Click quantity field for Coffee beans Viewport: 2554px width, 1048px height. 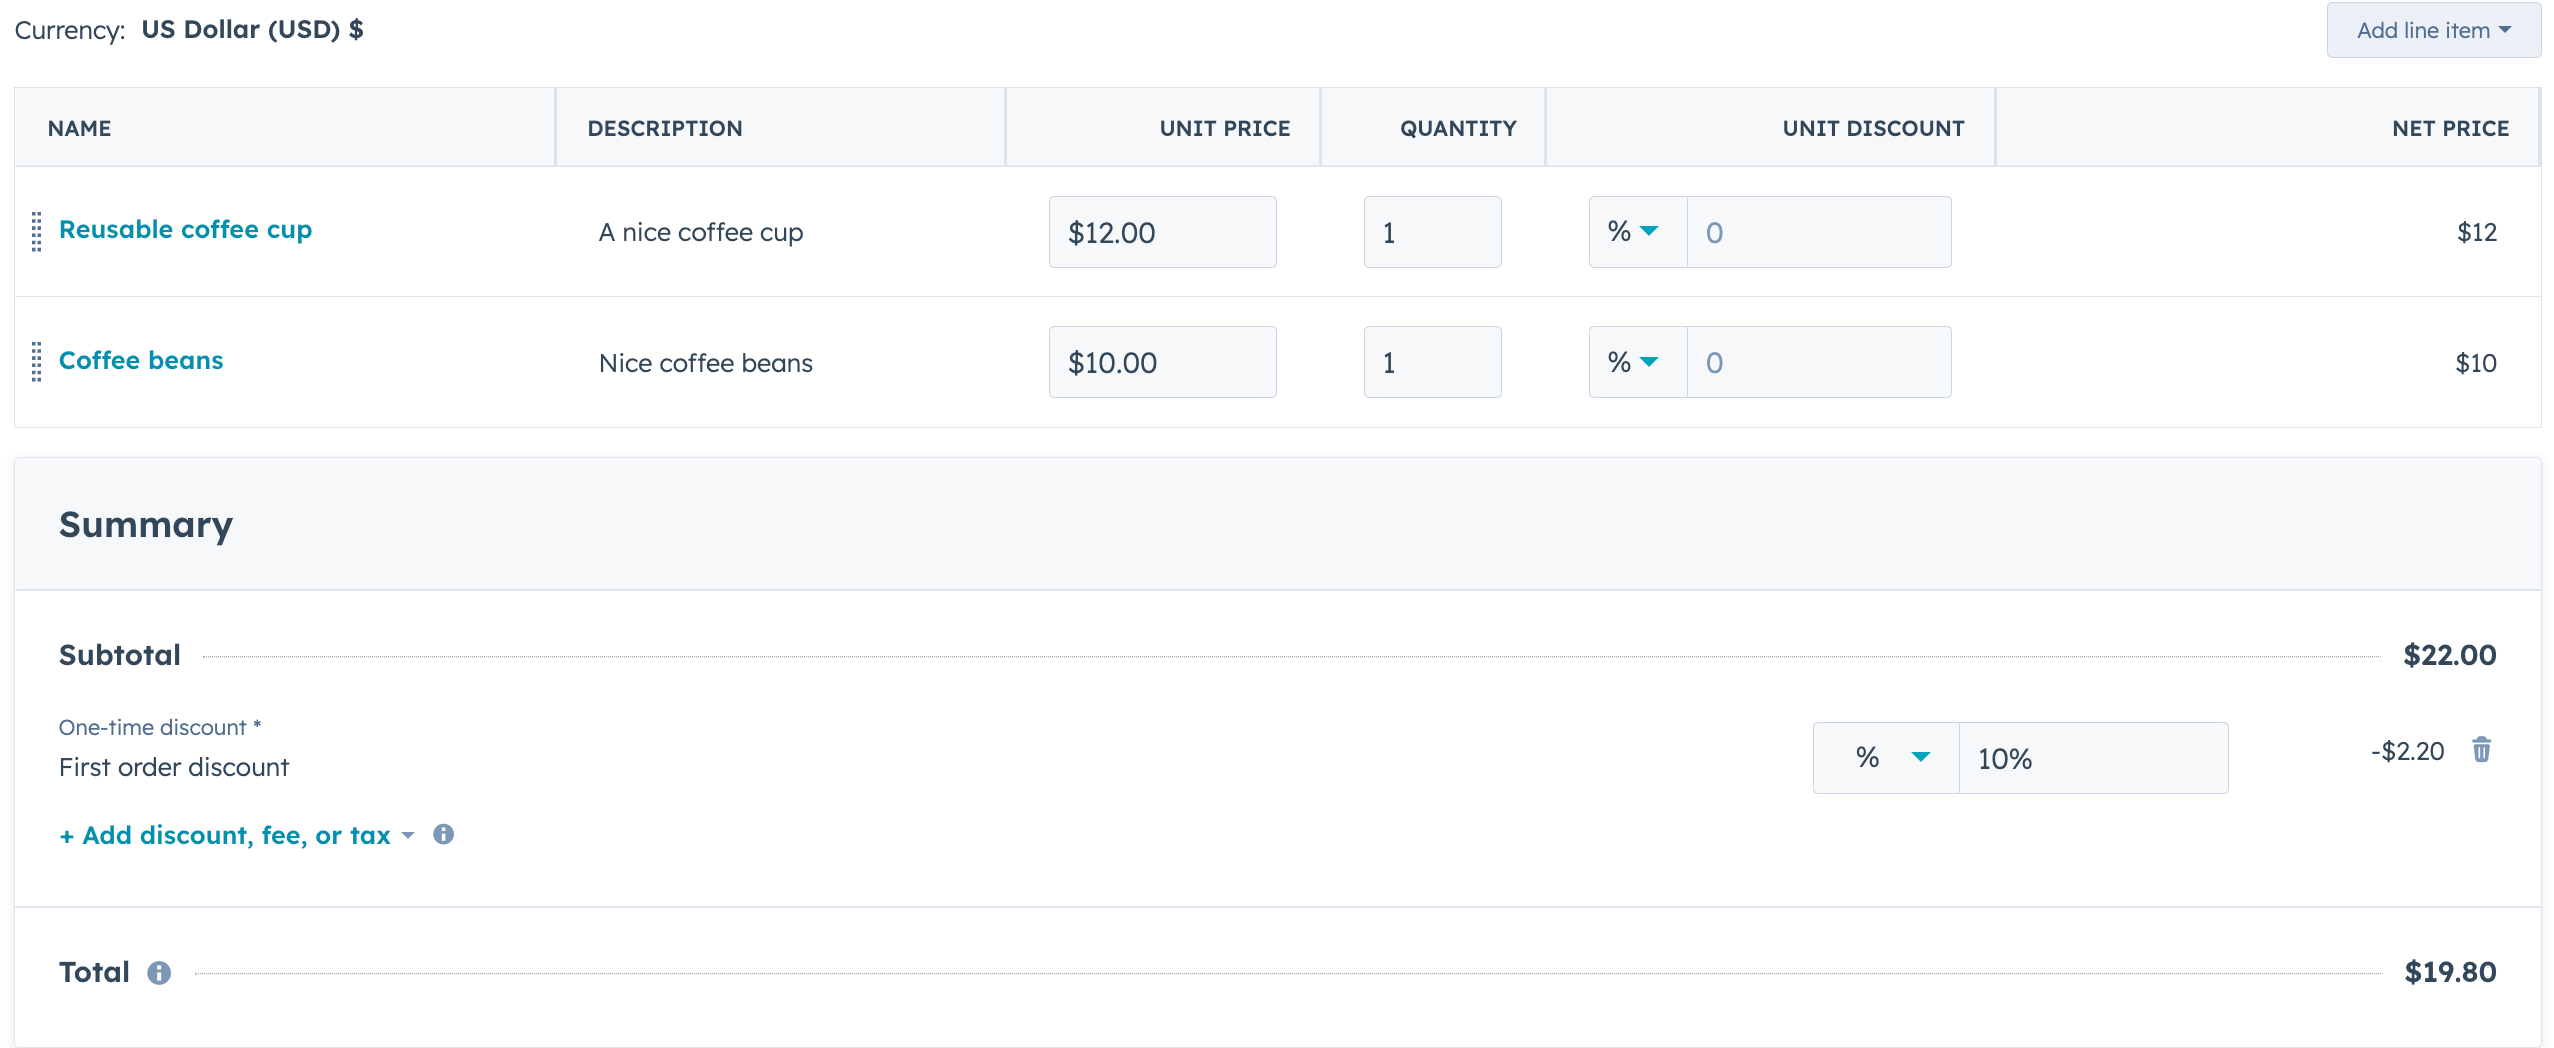click(1431, 362)
